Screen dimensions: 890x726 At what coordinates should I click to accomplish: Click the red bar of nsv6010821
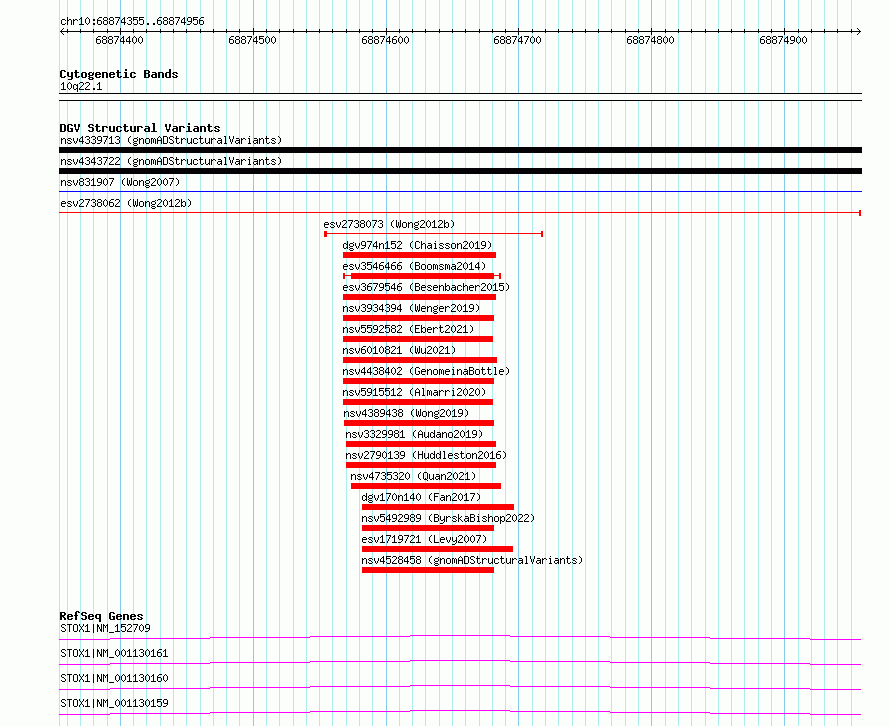420,360
